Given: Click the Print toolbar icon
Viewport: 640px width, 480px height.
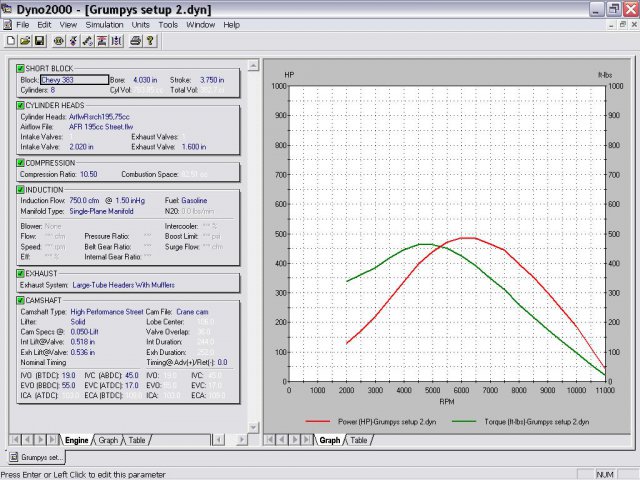Looking at the screenshot, I should pyautogui.click(x=135, y=41).
